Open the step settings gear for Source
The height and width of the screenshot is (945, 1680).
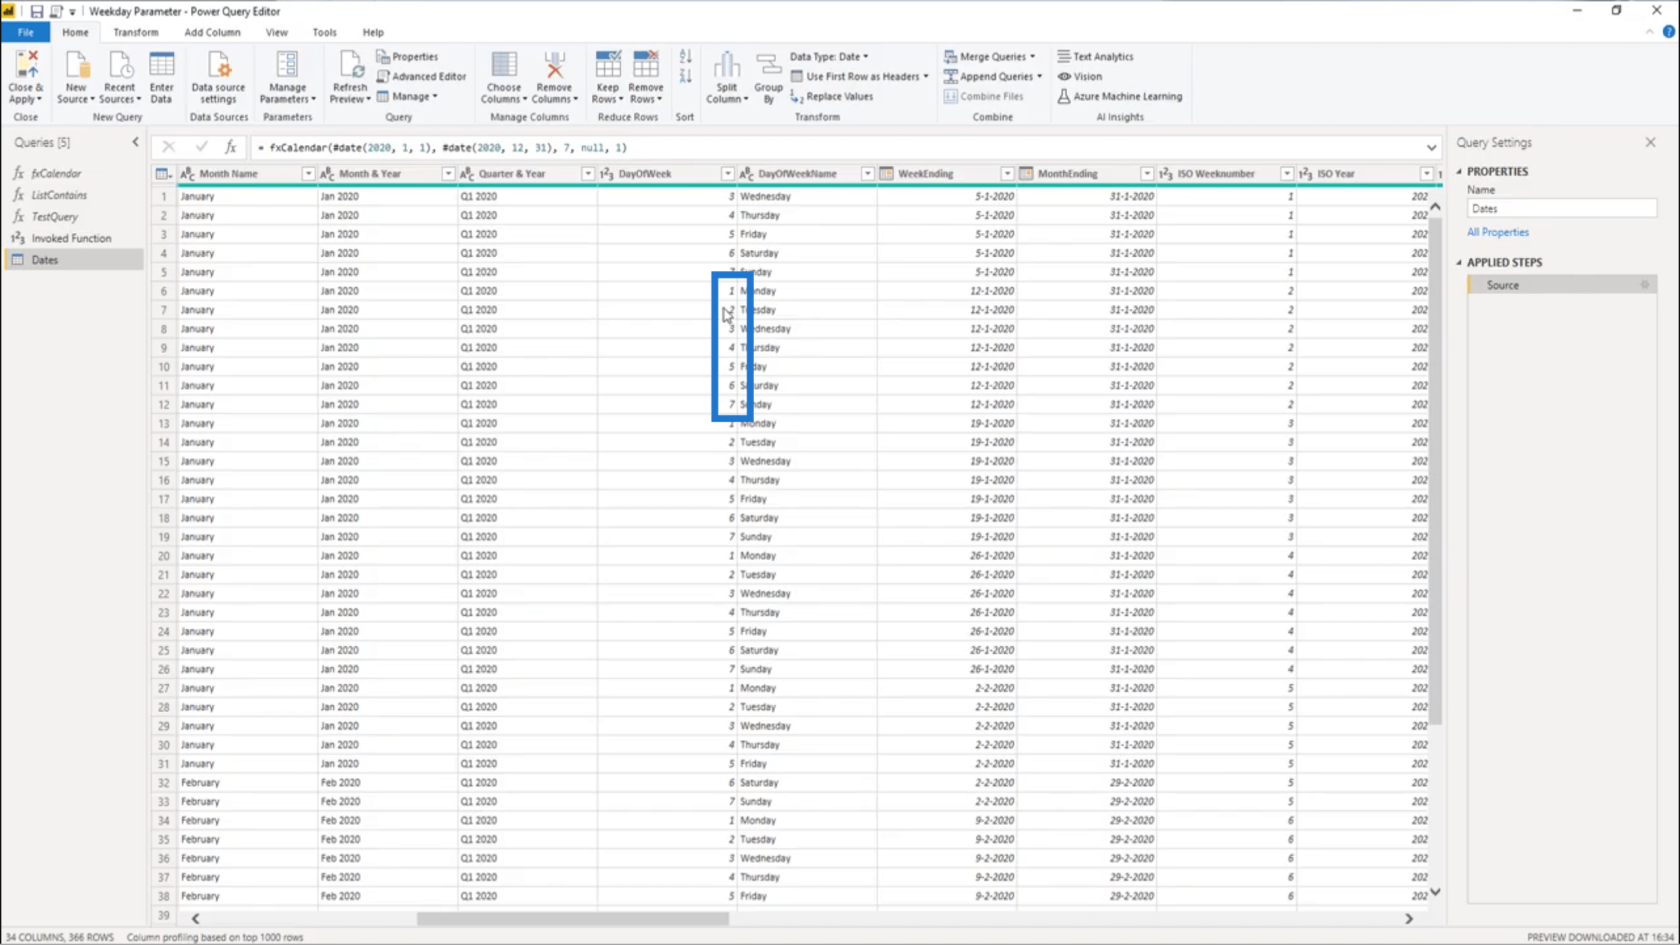point(1645,285)
